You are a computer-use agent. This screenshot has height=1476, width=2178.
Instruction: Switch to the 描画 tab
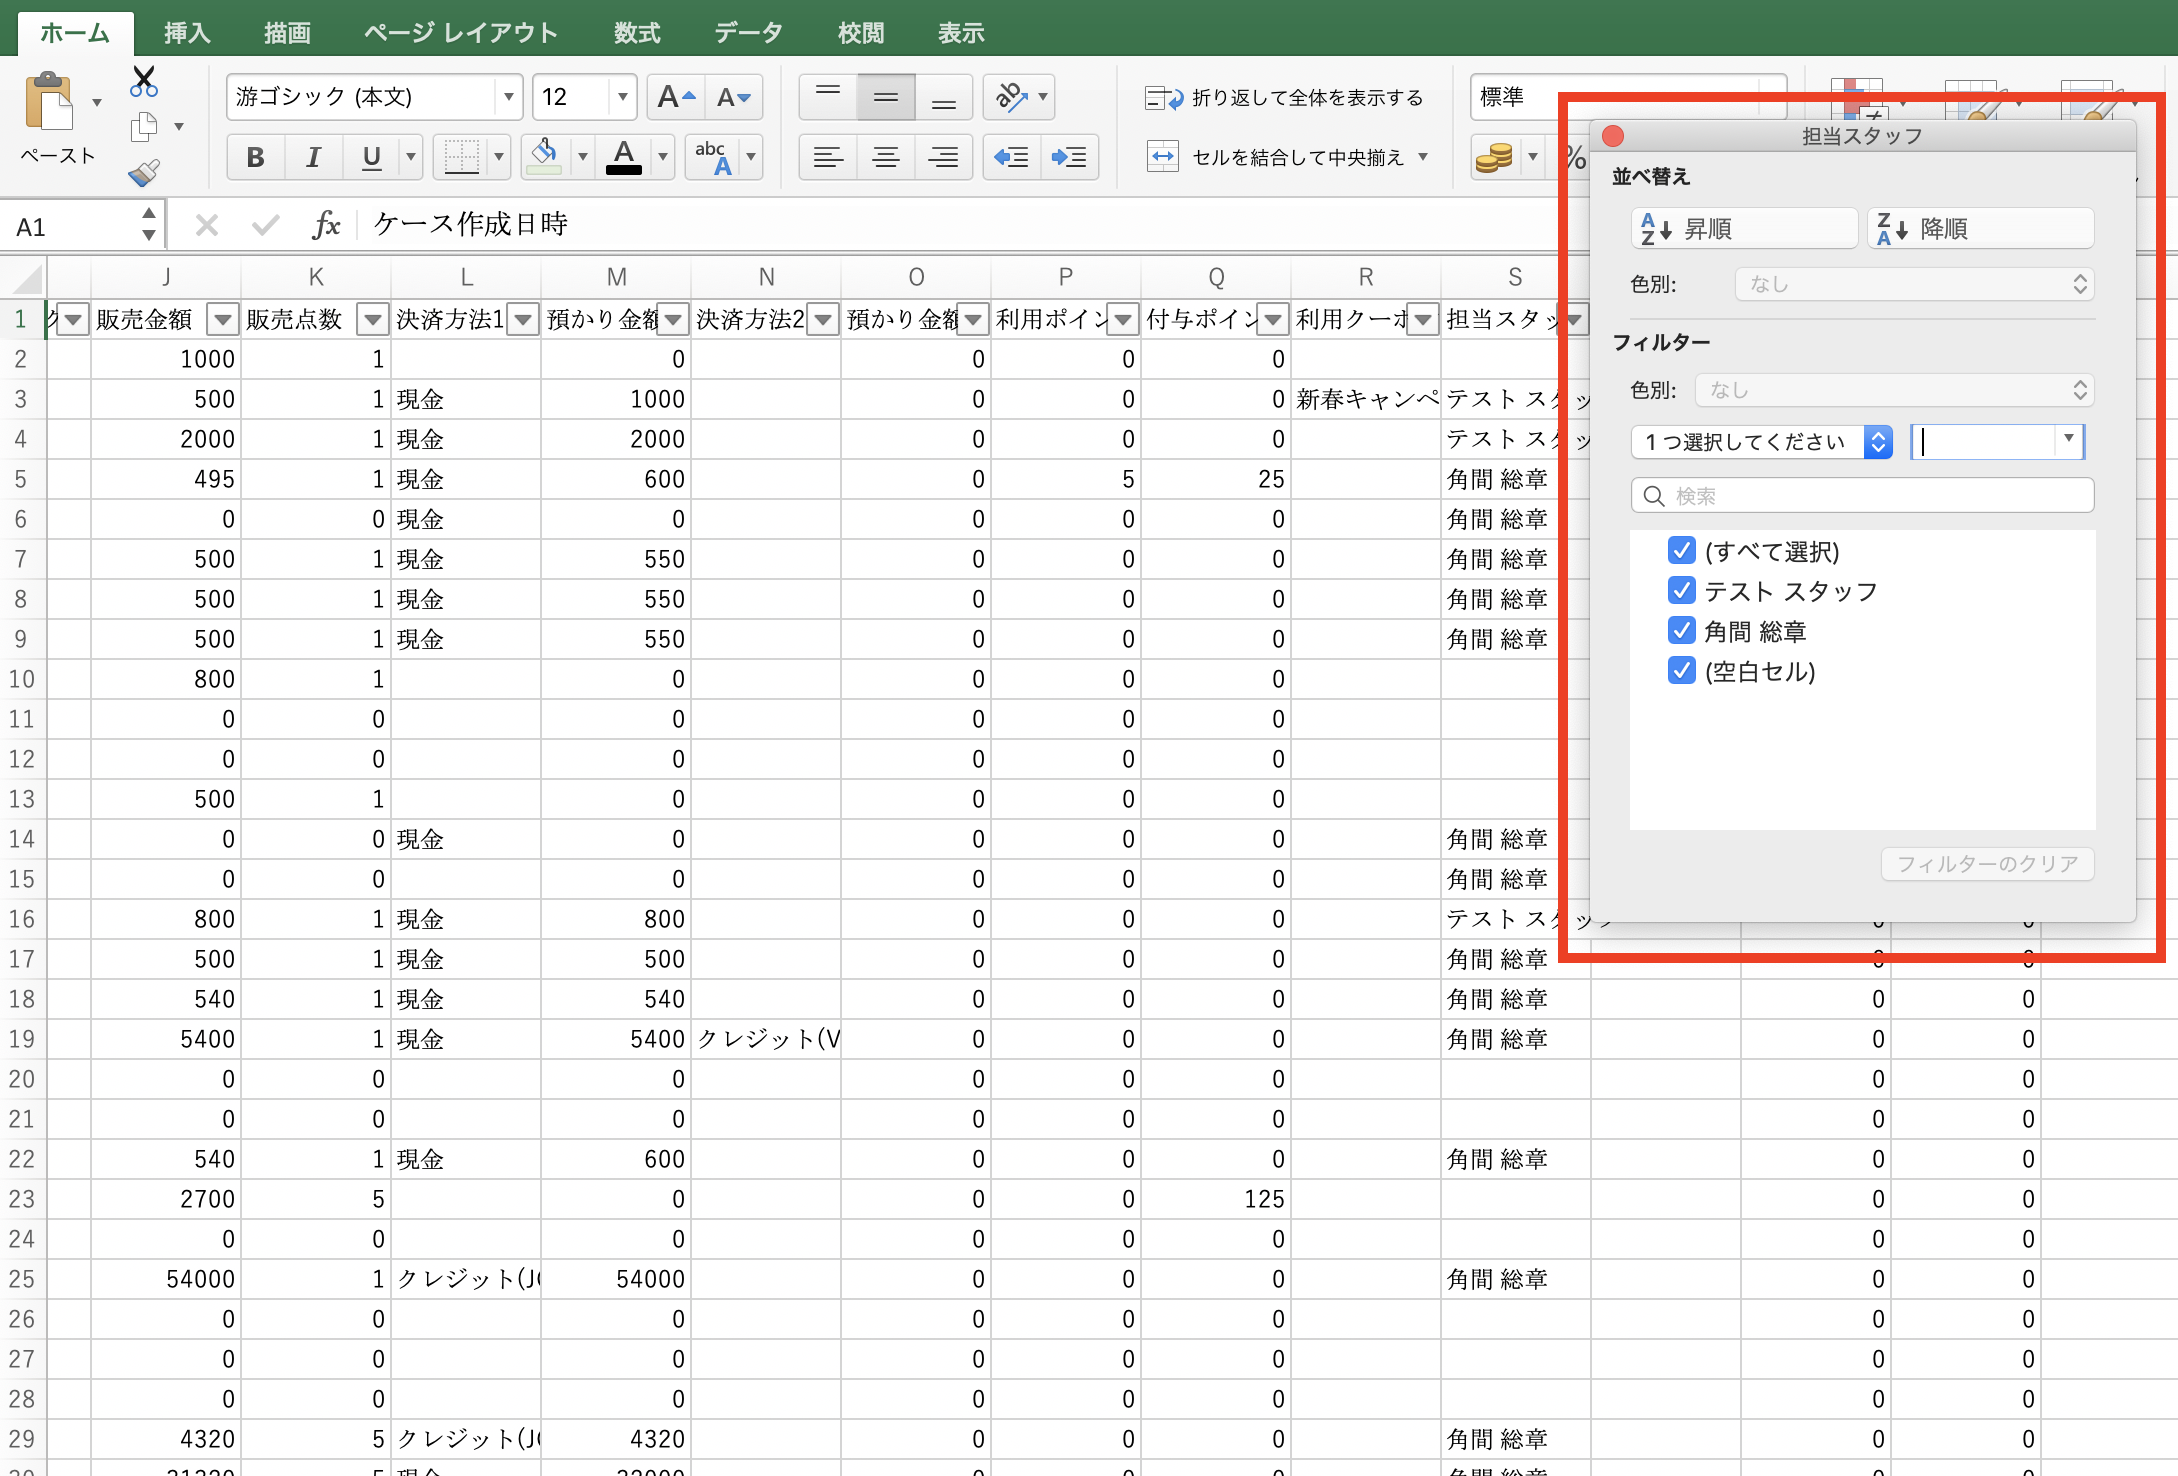288,33
